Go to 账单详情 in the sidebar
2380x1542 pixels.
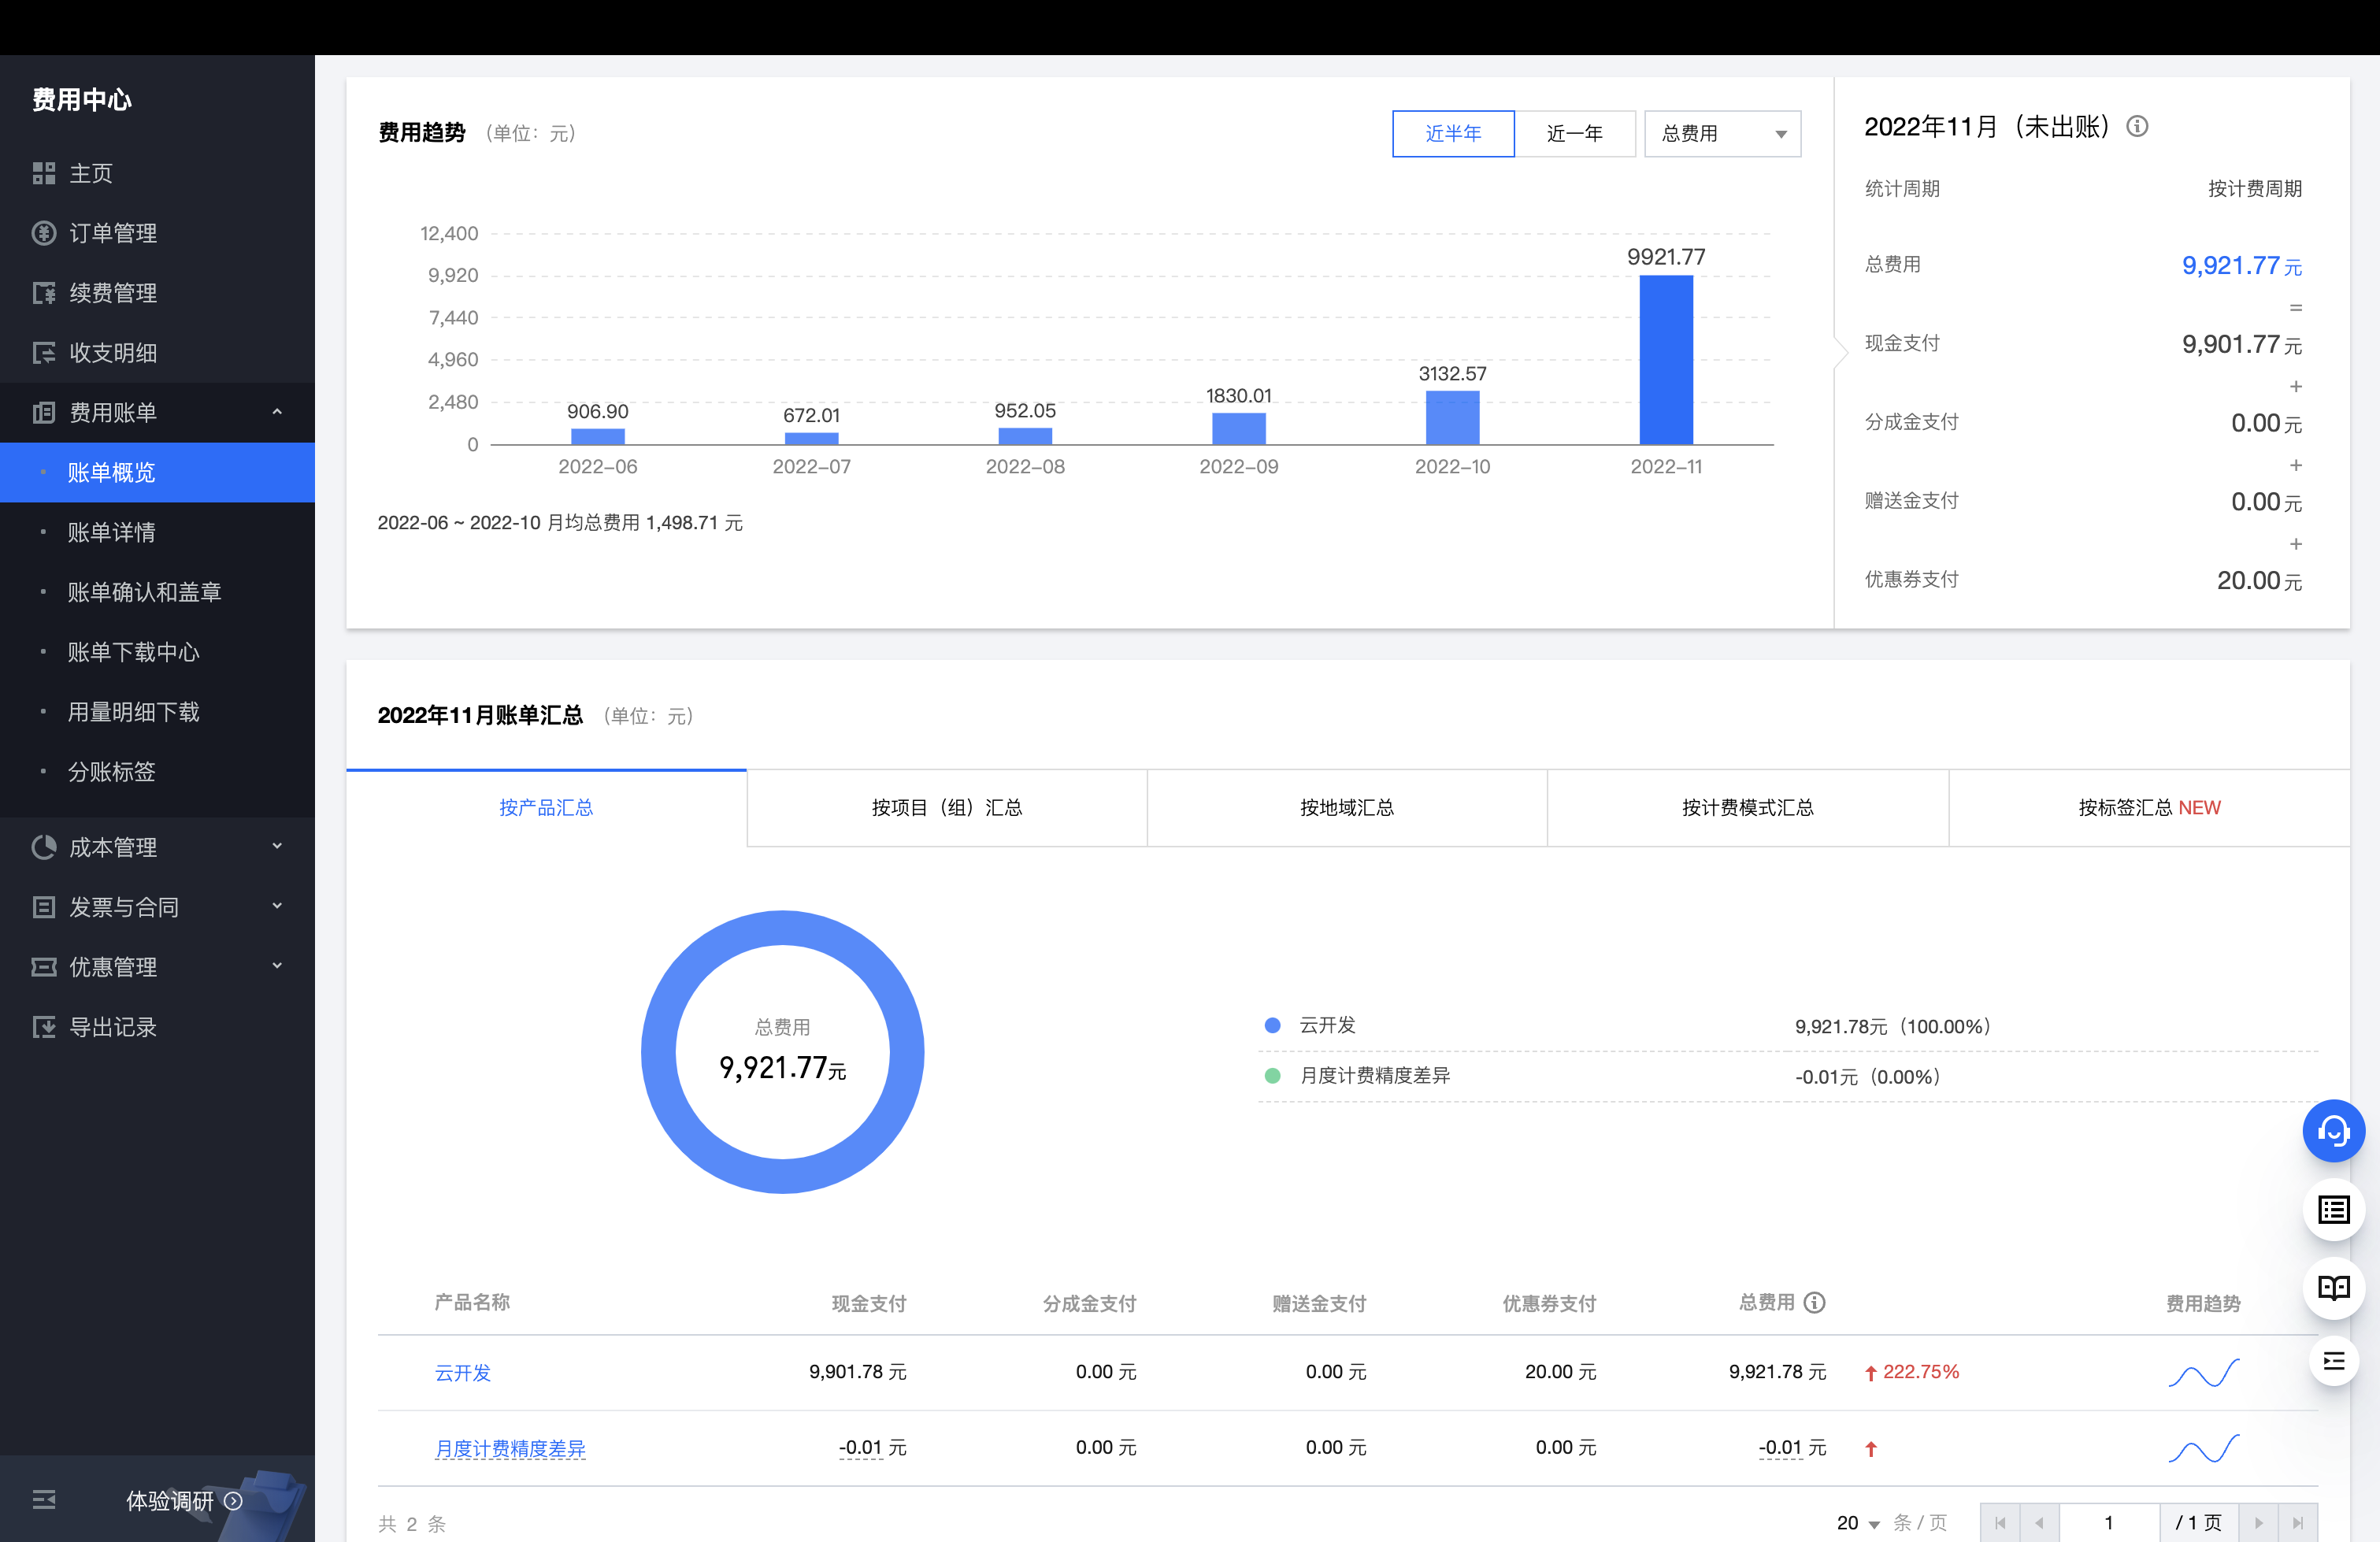111,532
